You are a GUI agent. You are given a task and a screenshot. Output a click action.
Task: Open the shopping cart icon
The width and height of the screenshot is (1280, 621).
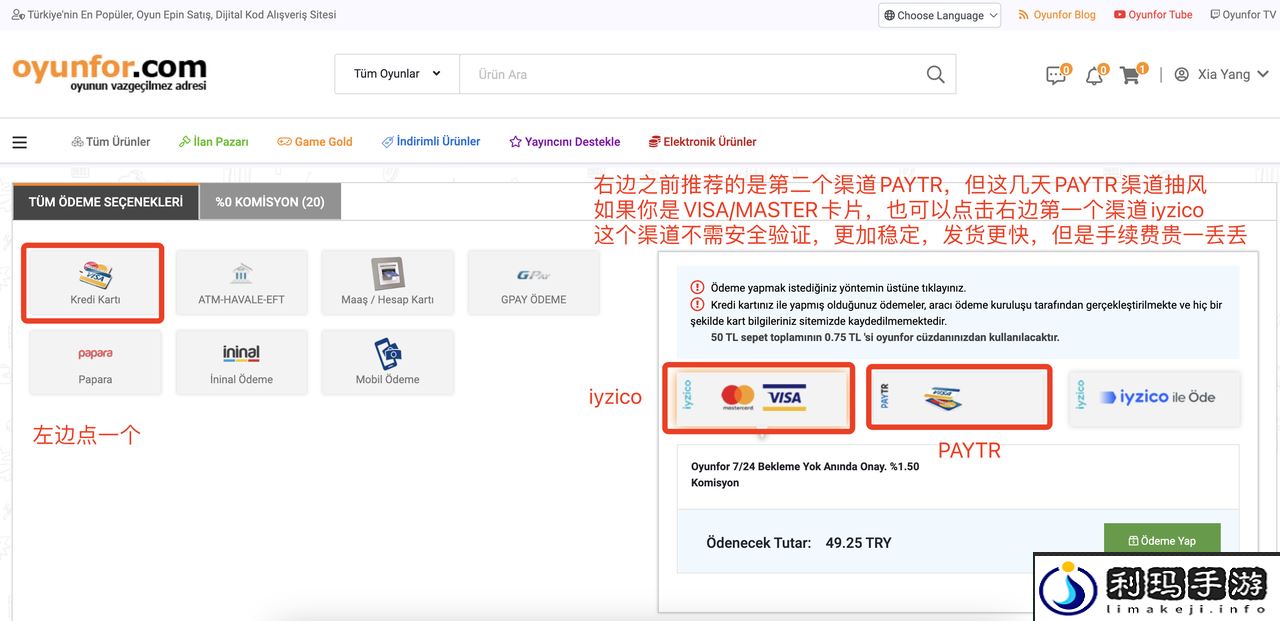(x=1130, y=75)
